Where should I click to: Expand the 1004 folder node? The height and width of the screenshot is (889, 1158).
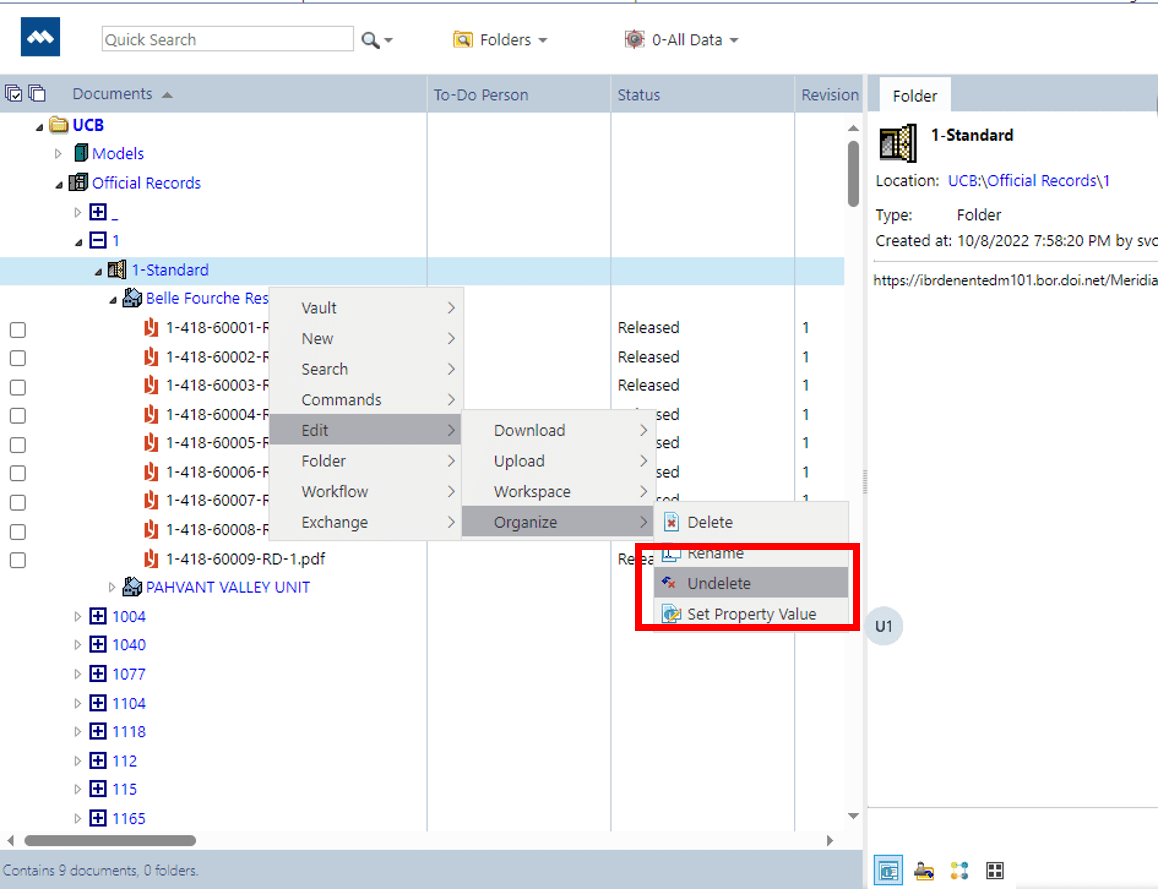click(x=78, y=617)
